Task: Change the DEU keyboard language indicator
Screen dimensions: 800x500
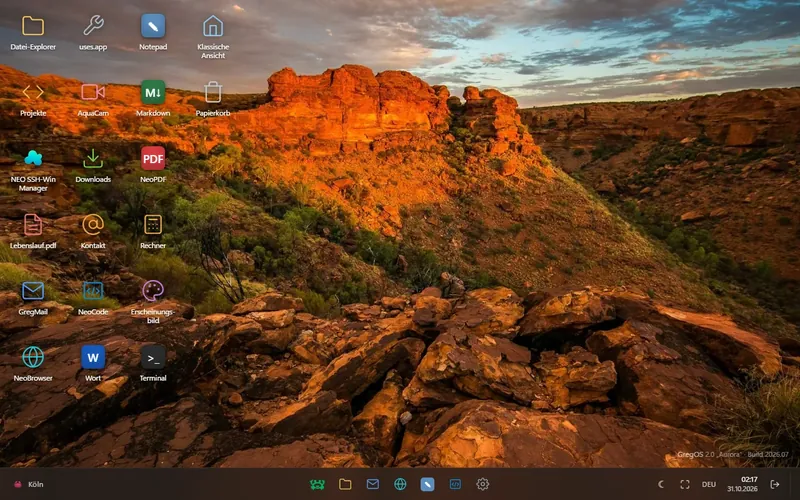Action: pos(709,484)
